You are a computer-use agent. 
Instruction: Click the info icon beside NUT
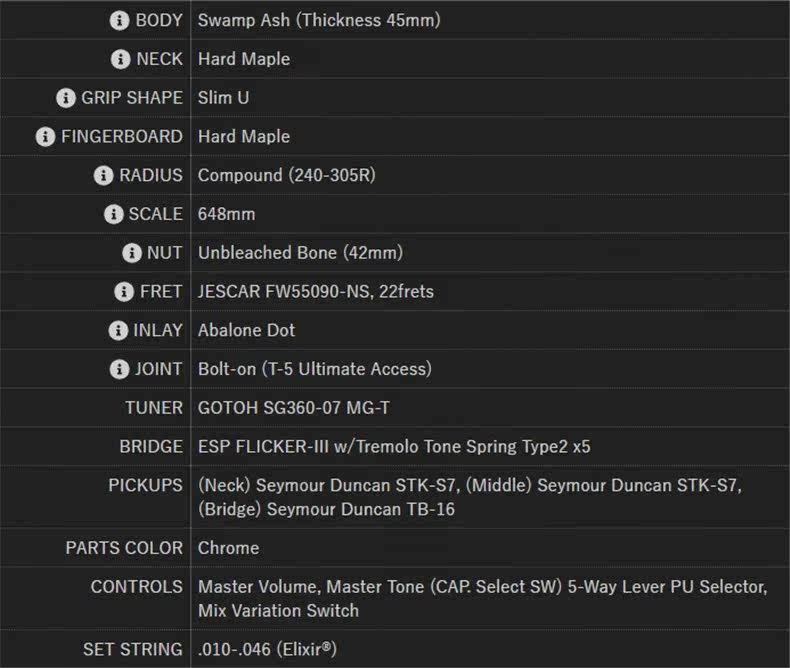pyautogui.click(x=131, y=253)
